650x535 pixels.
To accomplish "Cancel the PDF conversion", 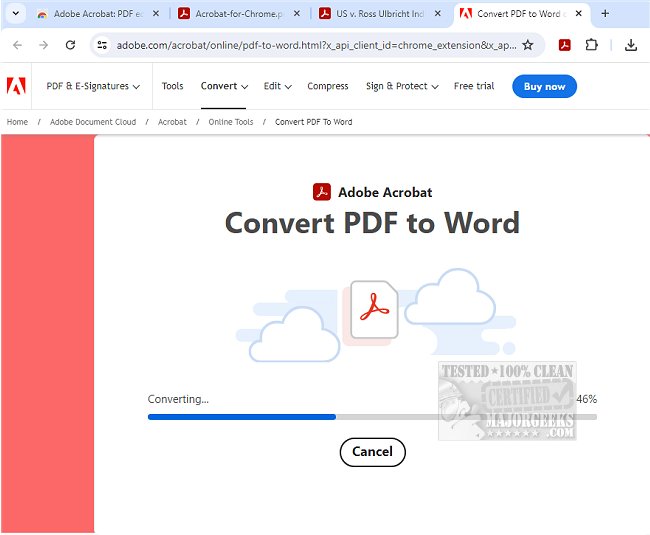I will (x=373, y=452).
